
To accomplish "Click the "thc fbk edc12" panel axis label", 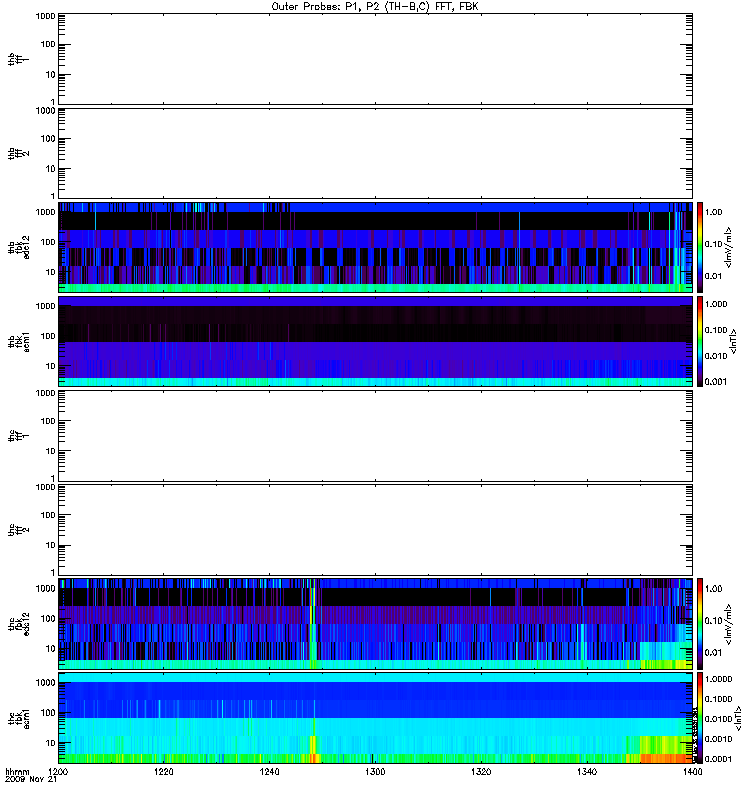I will pos(18,624).
